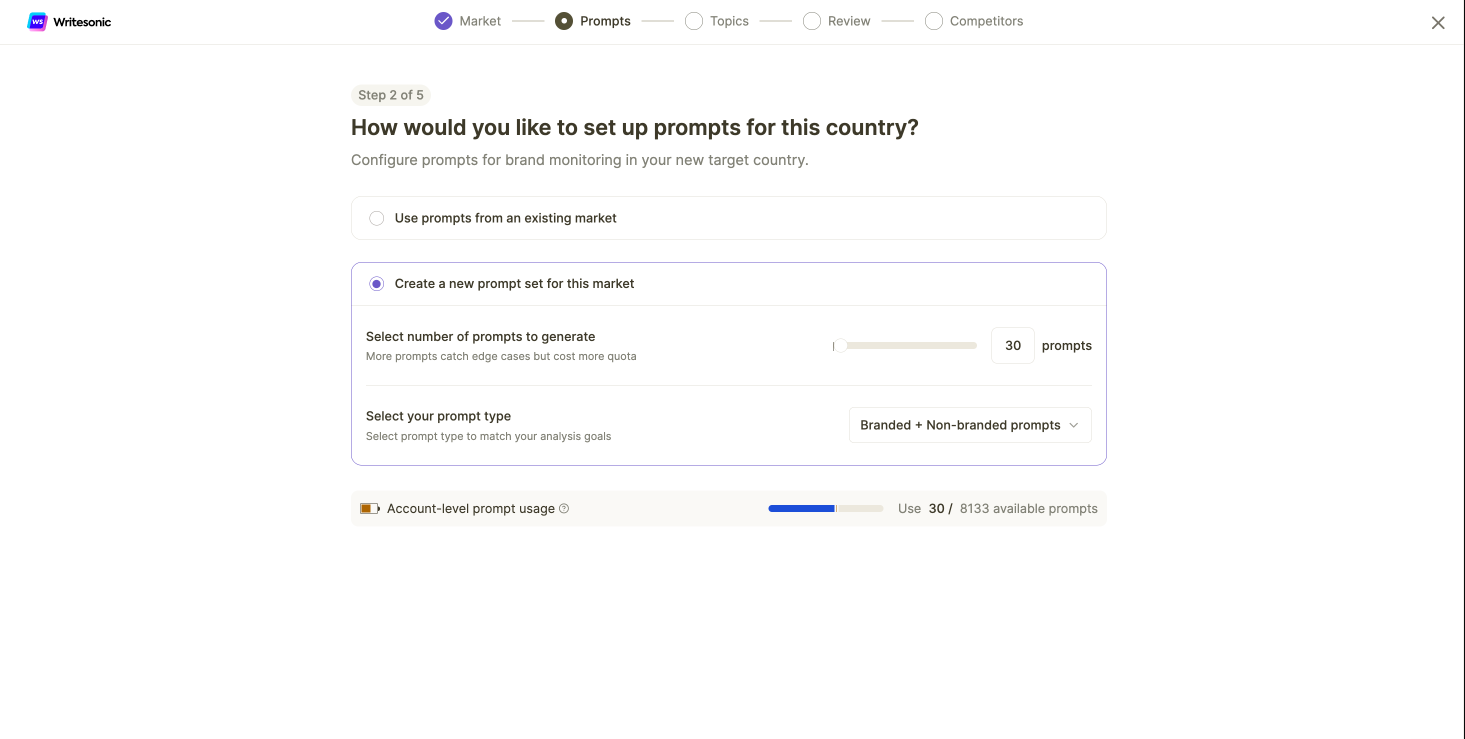The height and width of the screenshot is (739, 1465).
Task: Click the Review step label
Action: point(849,21)
